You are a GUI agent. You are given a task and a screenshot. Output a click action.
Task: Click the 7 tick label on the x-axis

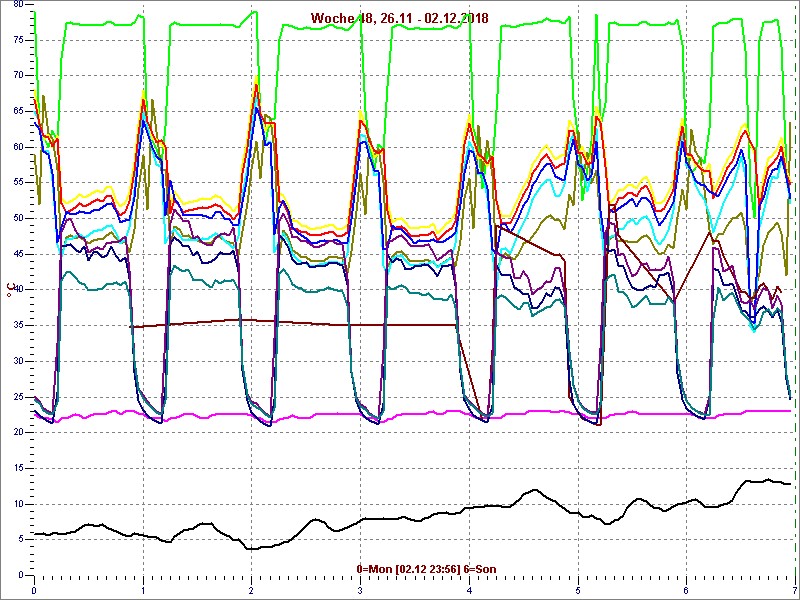[x=794, y=590]
